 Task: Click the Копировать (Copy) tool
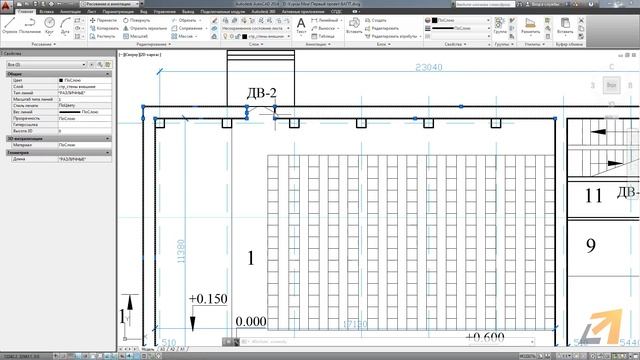pos(104,28)
